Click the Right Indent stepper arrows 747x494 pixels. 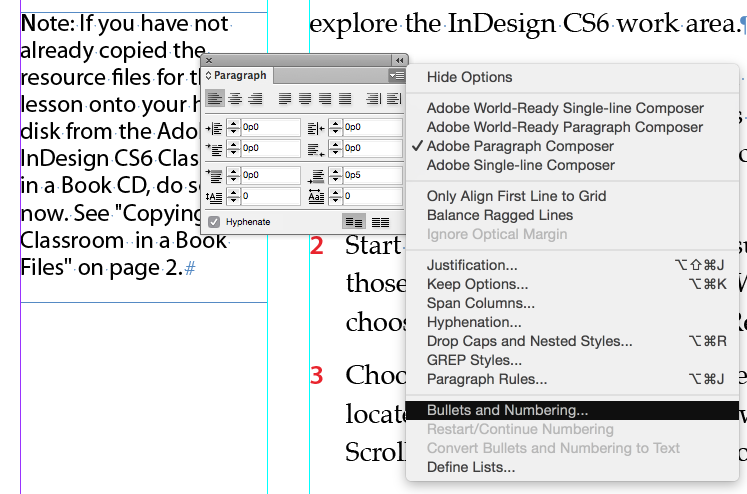click(335, 128)
